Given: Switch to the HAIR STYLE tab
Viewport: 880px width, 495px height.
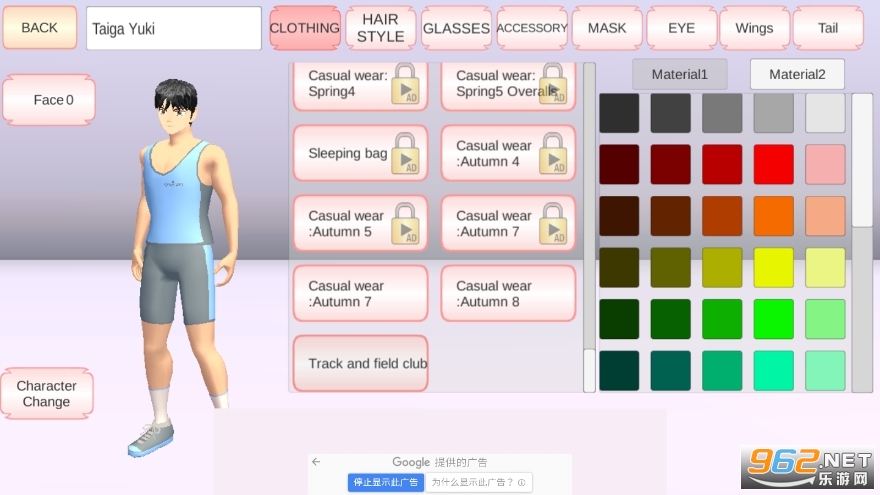Looking at the screenshot, I should tap(380, 28).
